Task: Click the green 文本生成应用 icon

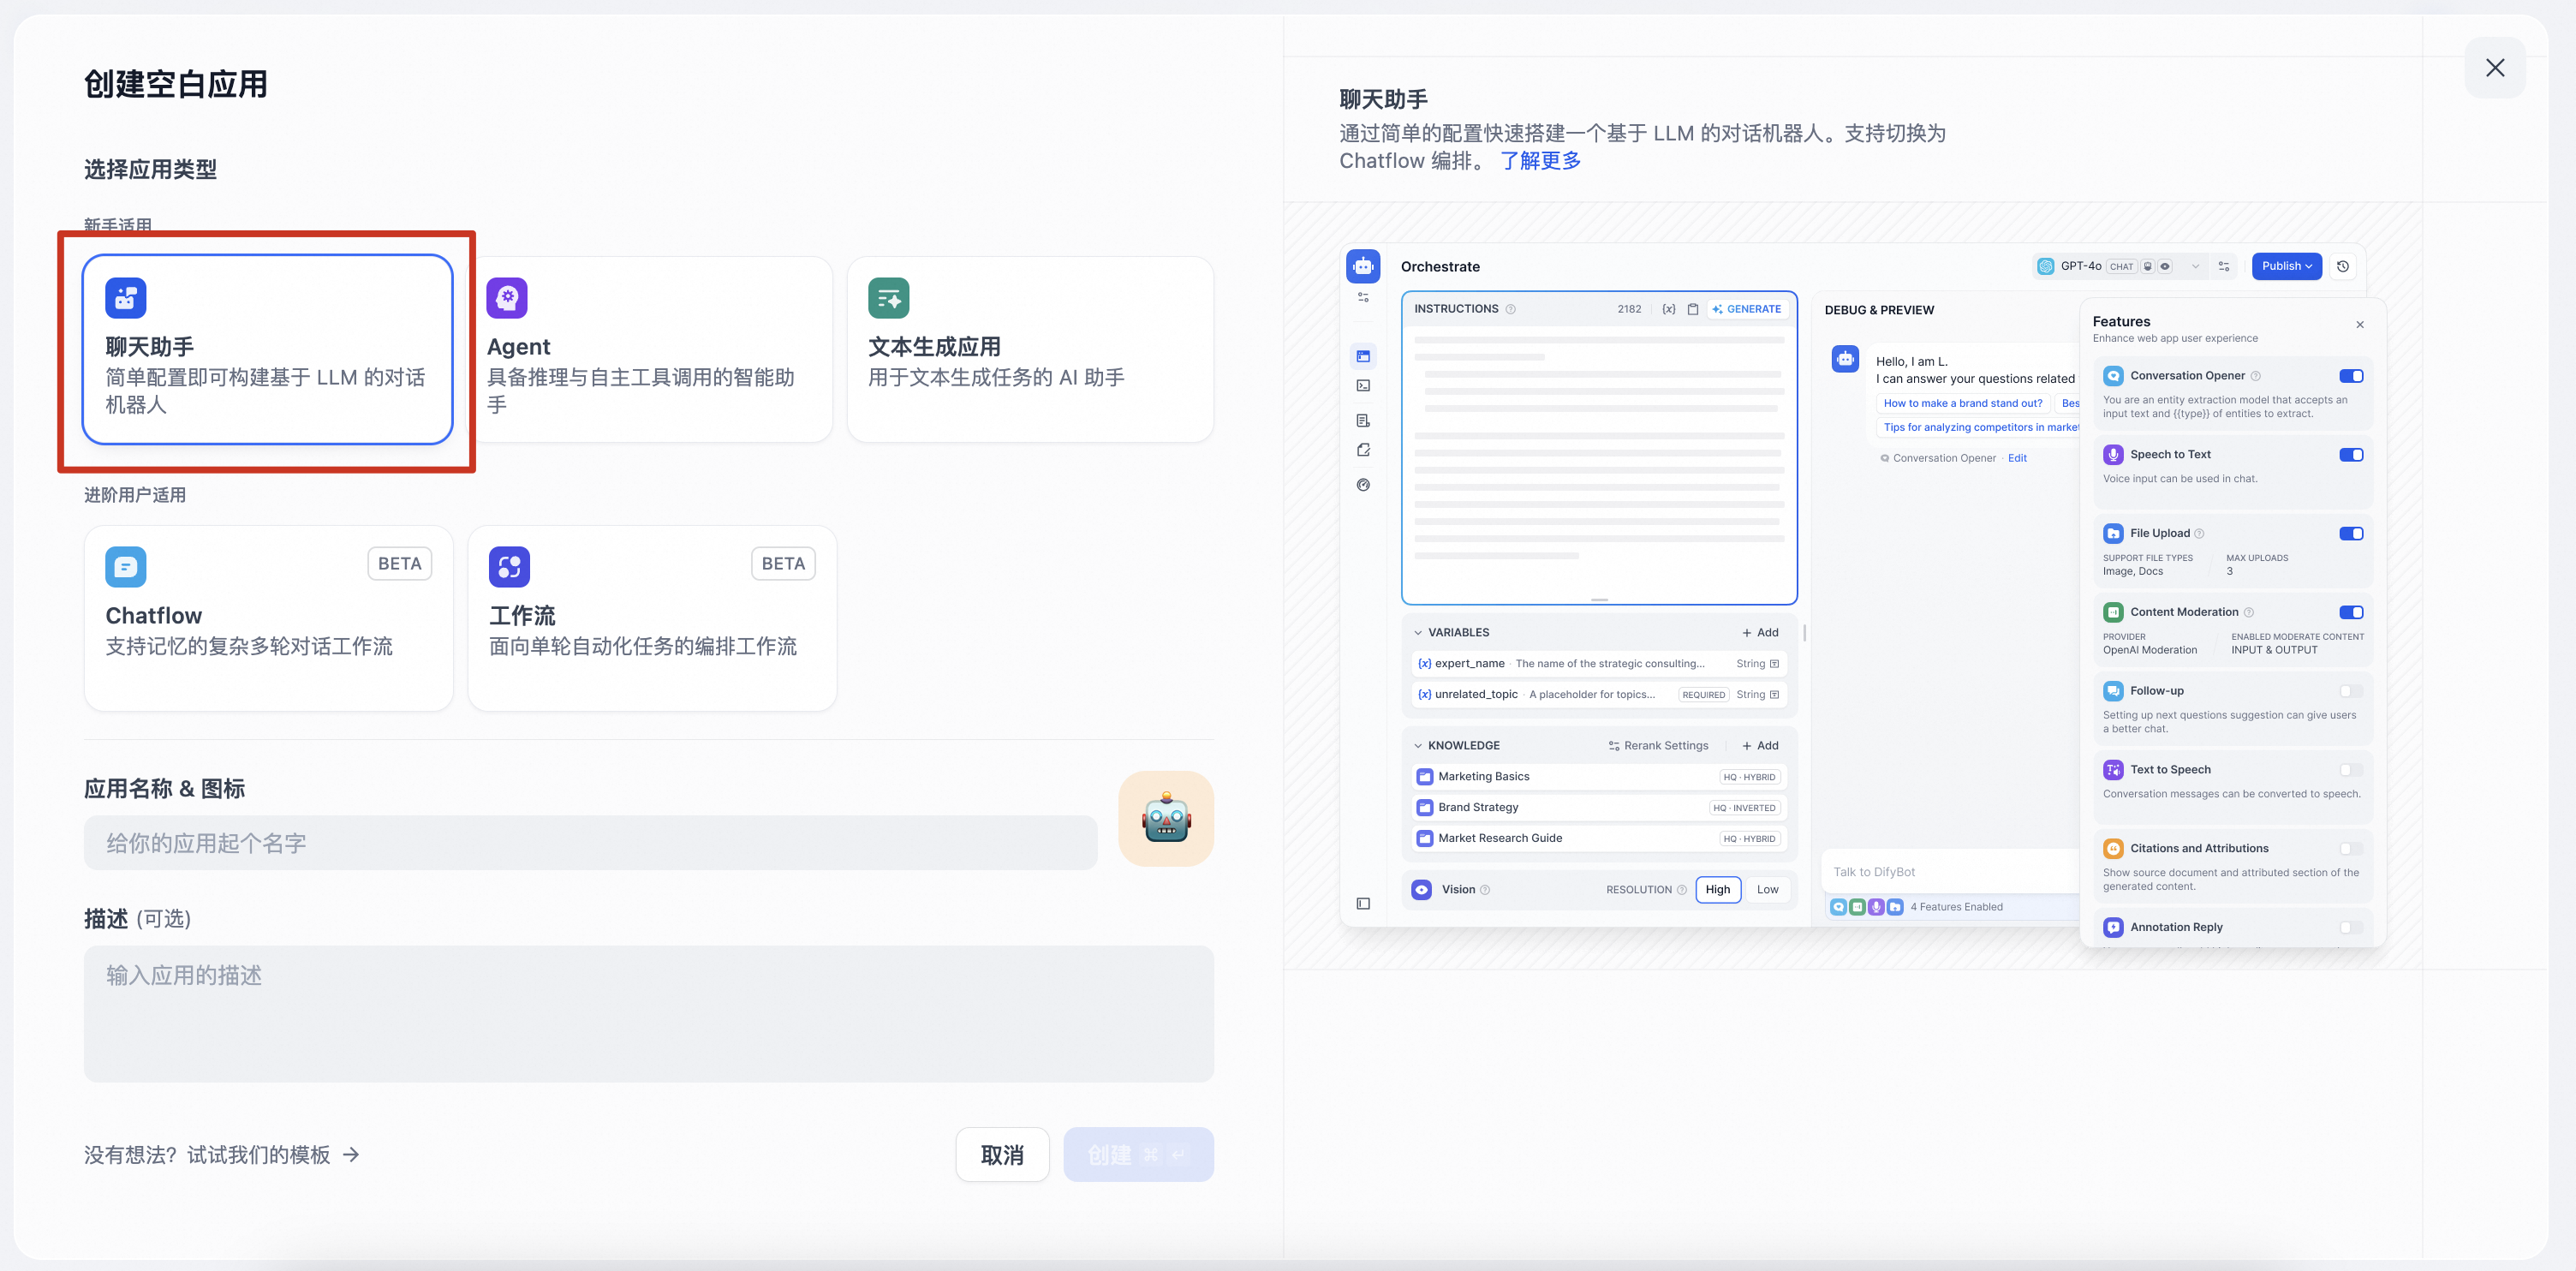Action: pos(888,298)
